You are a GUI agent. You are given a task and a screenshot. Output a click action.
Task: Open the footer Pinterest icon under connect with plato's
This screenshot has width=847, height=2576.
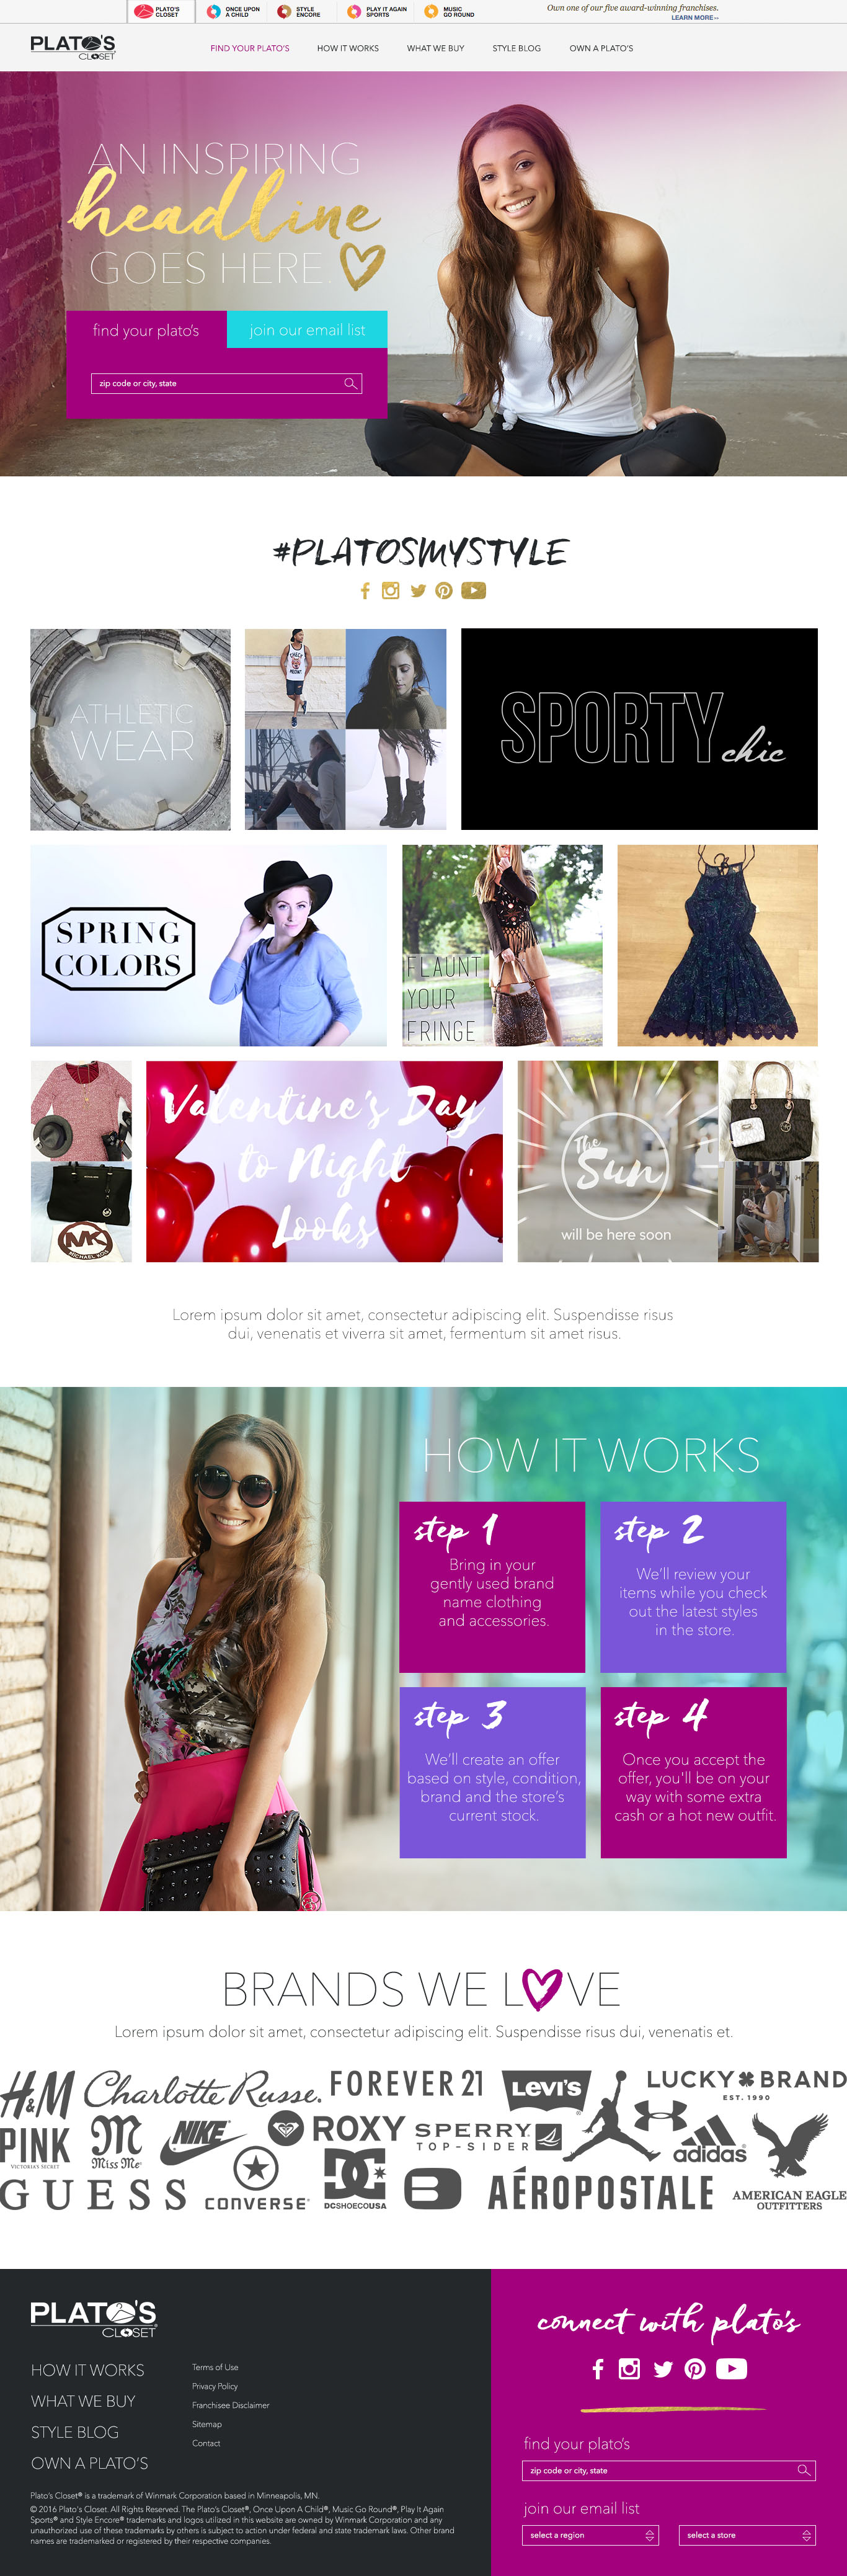[695, 2369]
